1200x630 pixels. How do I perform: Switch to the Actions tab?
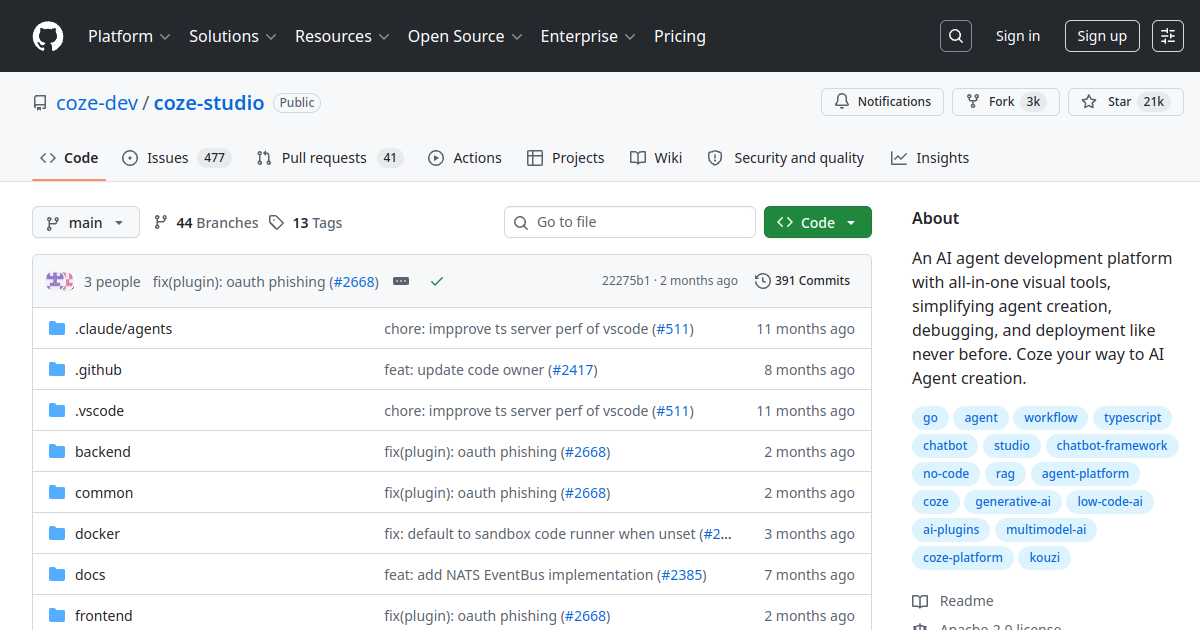tap(465, 158)
